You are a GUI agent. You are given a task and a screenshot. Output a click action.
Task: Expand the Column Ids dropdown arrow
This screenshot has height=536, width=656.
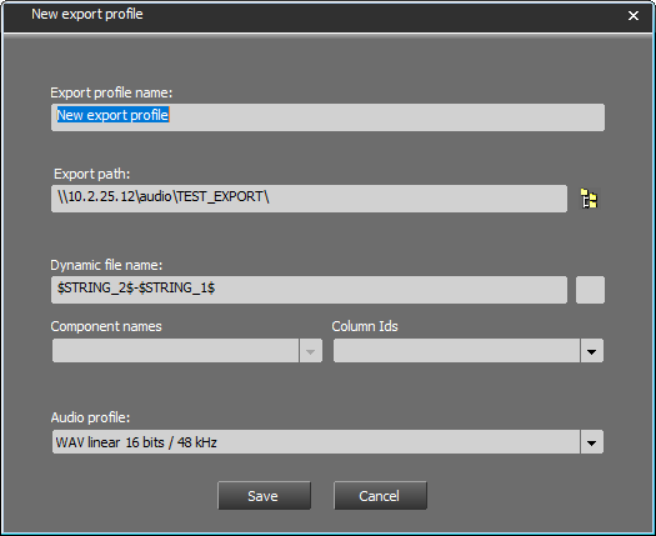tap(592, 351)
